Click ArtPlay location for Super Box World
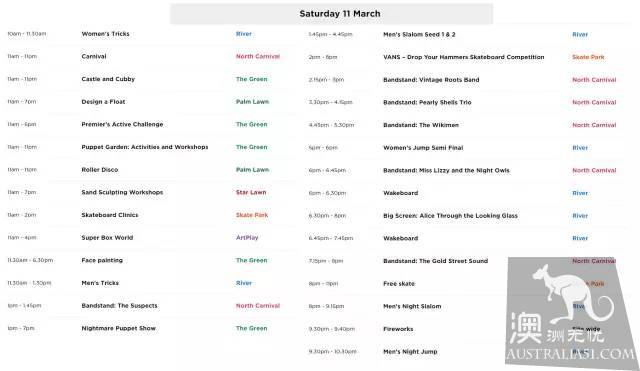 [247, 238]
